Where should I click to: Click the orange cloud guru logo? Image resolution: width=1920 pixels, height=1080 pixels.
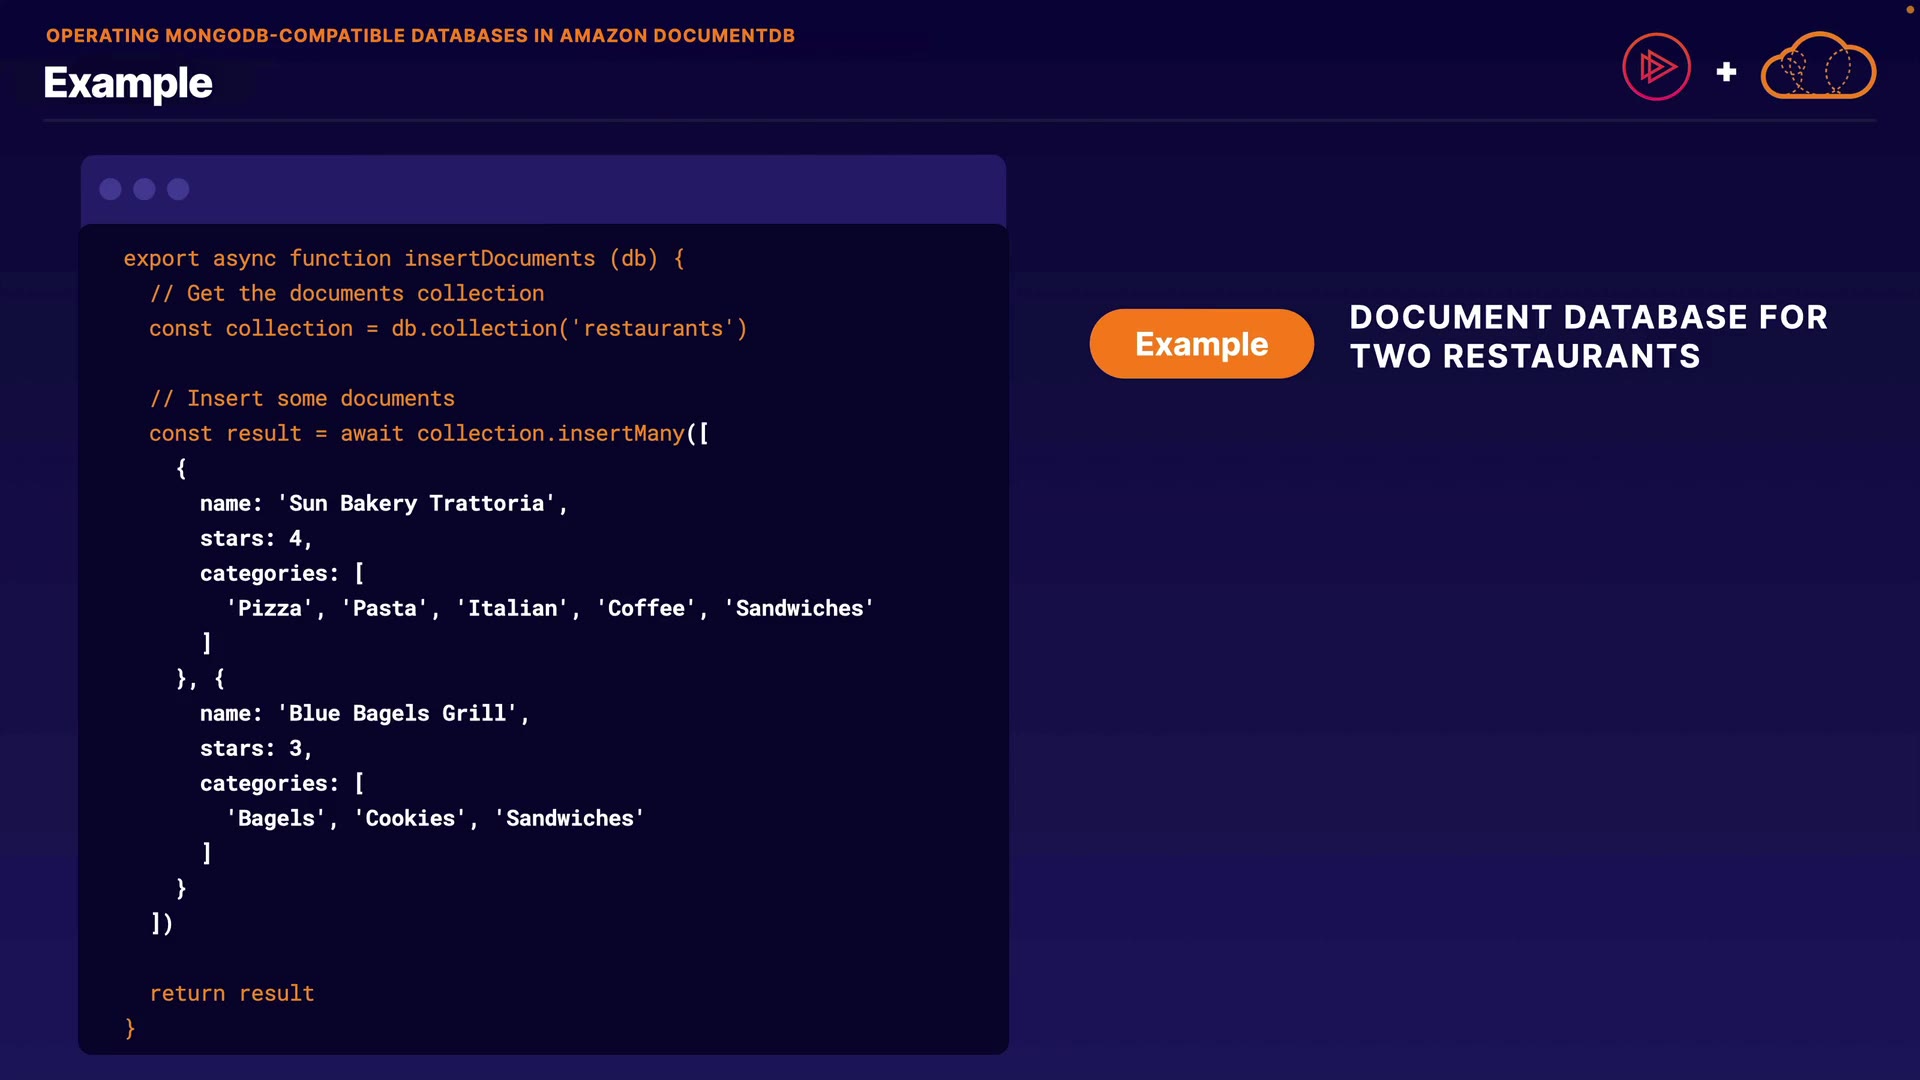tap(1818, 67)
